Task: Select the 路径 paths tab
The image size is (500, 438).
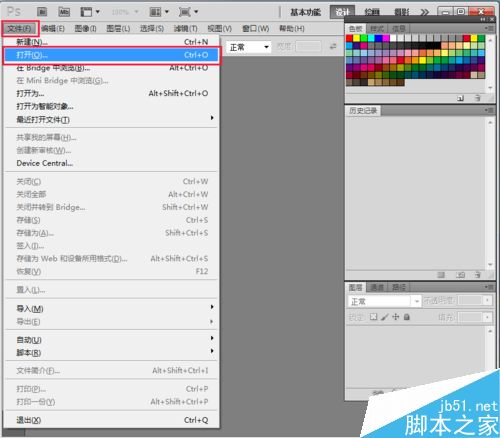Action: tap(399, 287)
